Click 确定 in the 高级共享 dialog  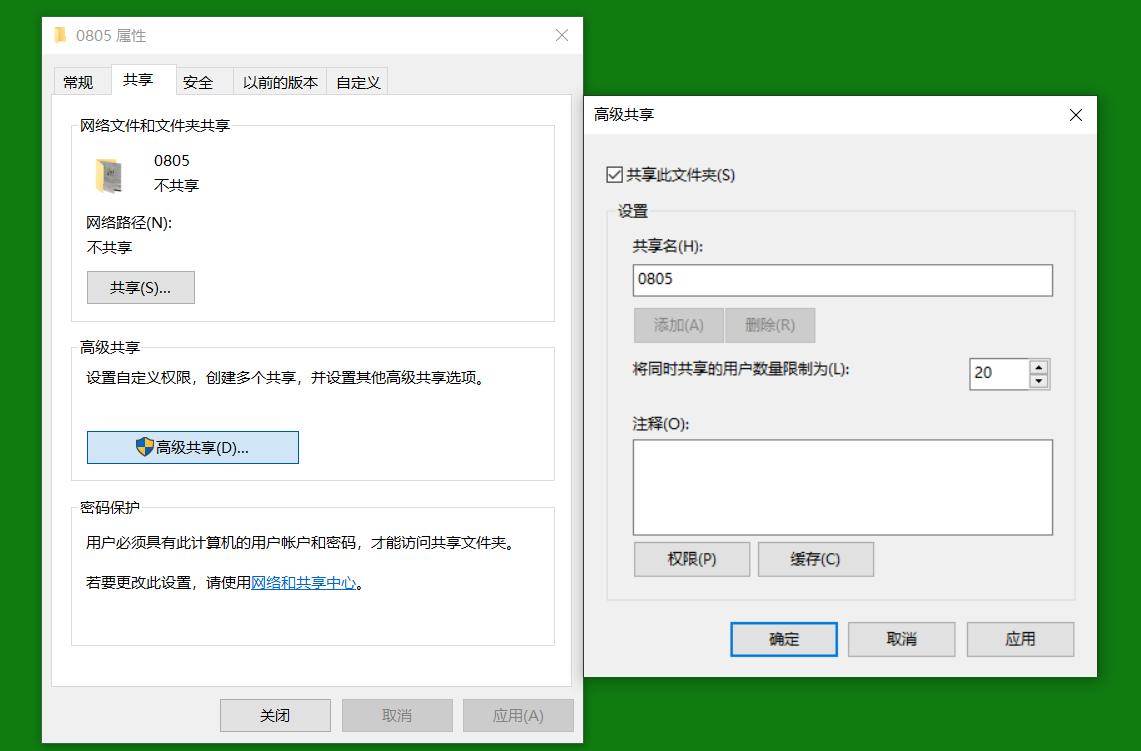pos(784,639)
